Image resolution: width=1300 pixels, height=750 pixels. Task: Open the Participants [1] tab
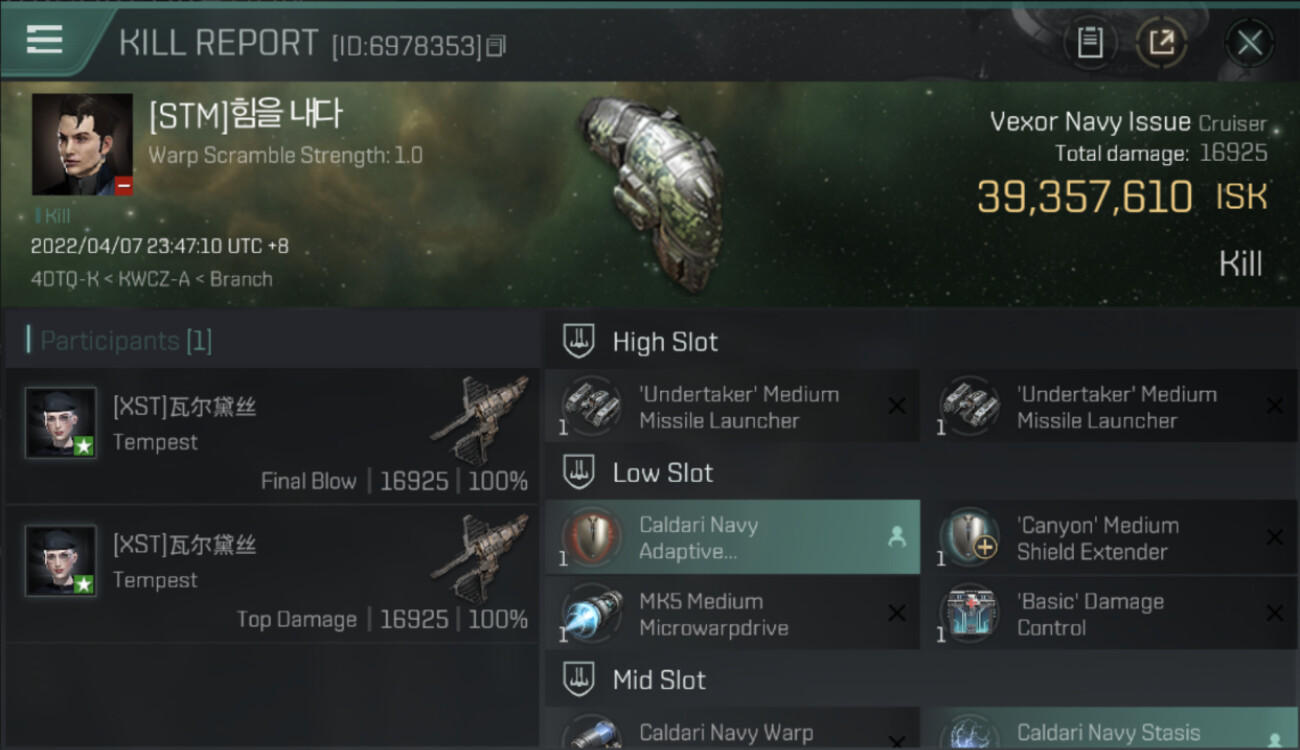point(125,341)
